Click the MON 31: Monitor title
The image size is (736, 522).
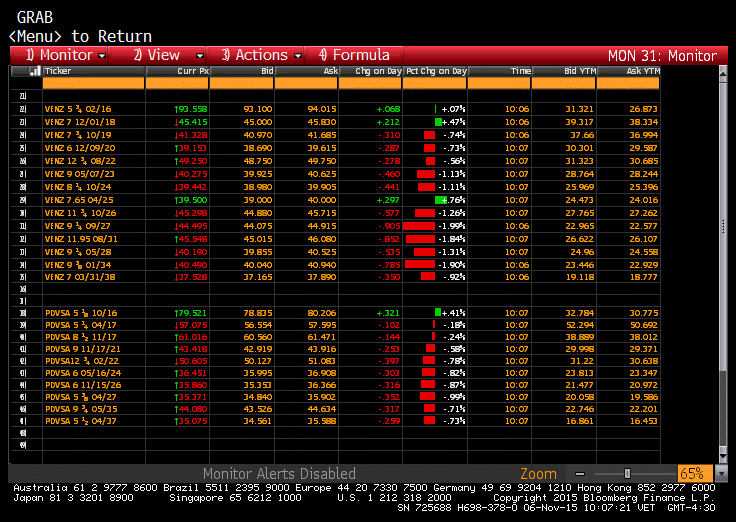pyautogui.click(x=662, y=56)
